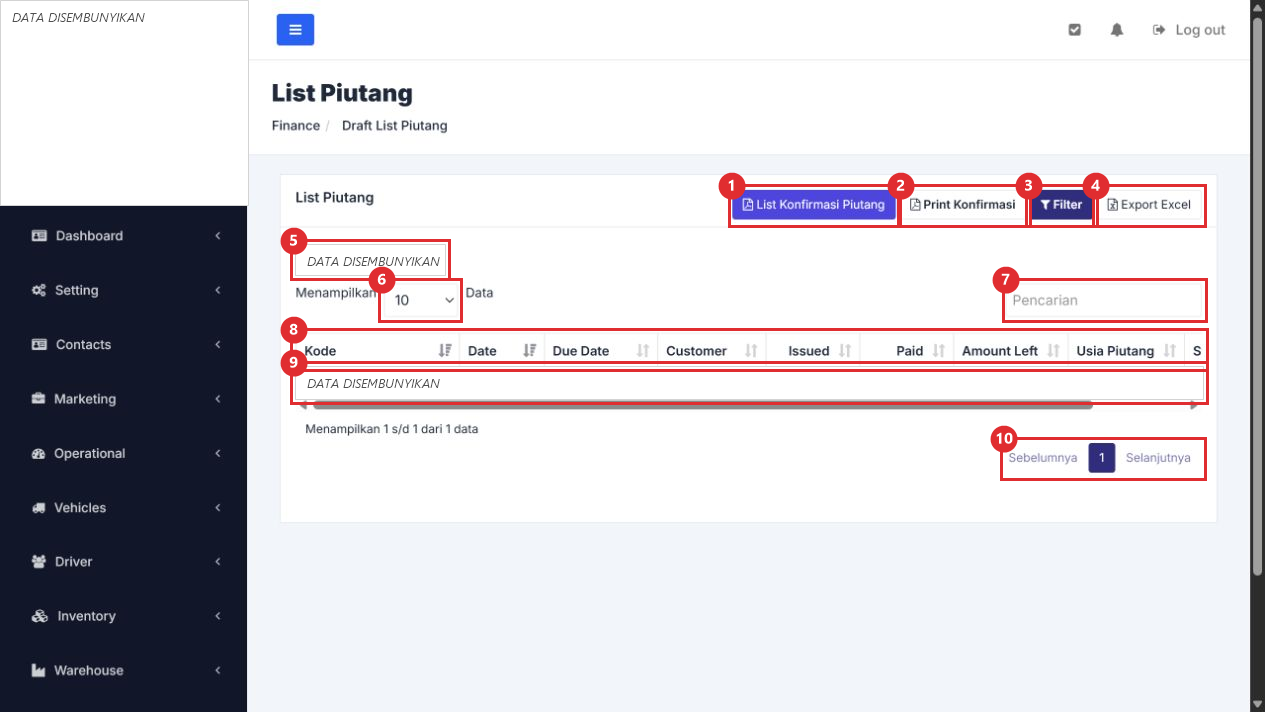
Task: Click the List Konfirmasi Piutang button
Action: [x=814, y=205]
